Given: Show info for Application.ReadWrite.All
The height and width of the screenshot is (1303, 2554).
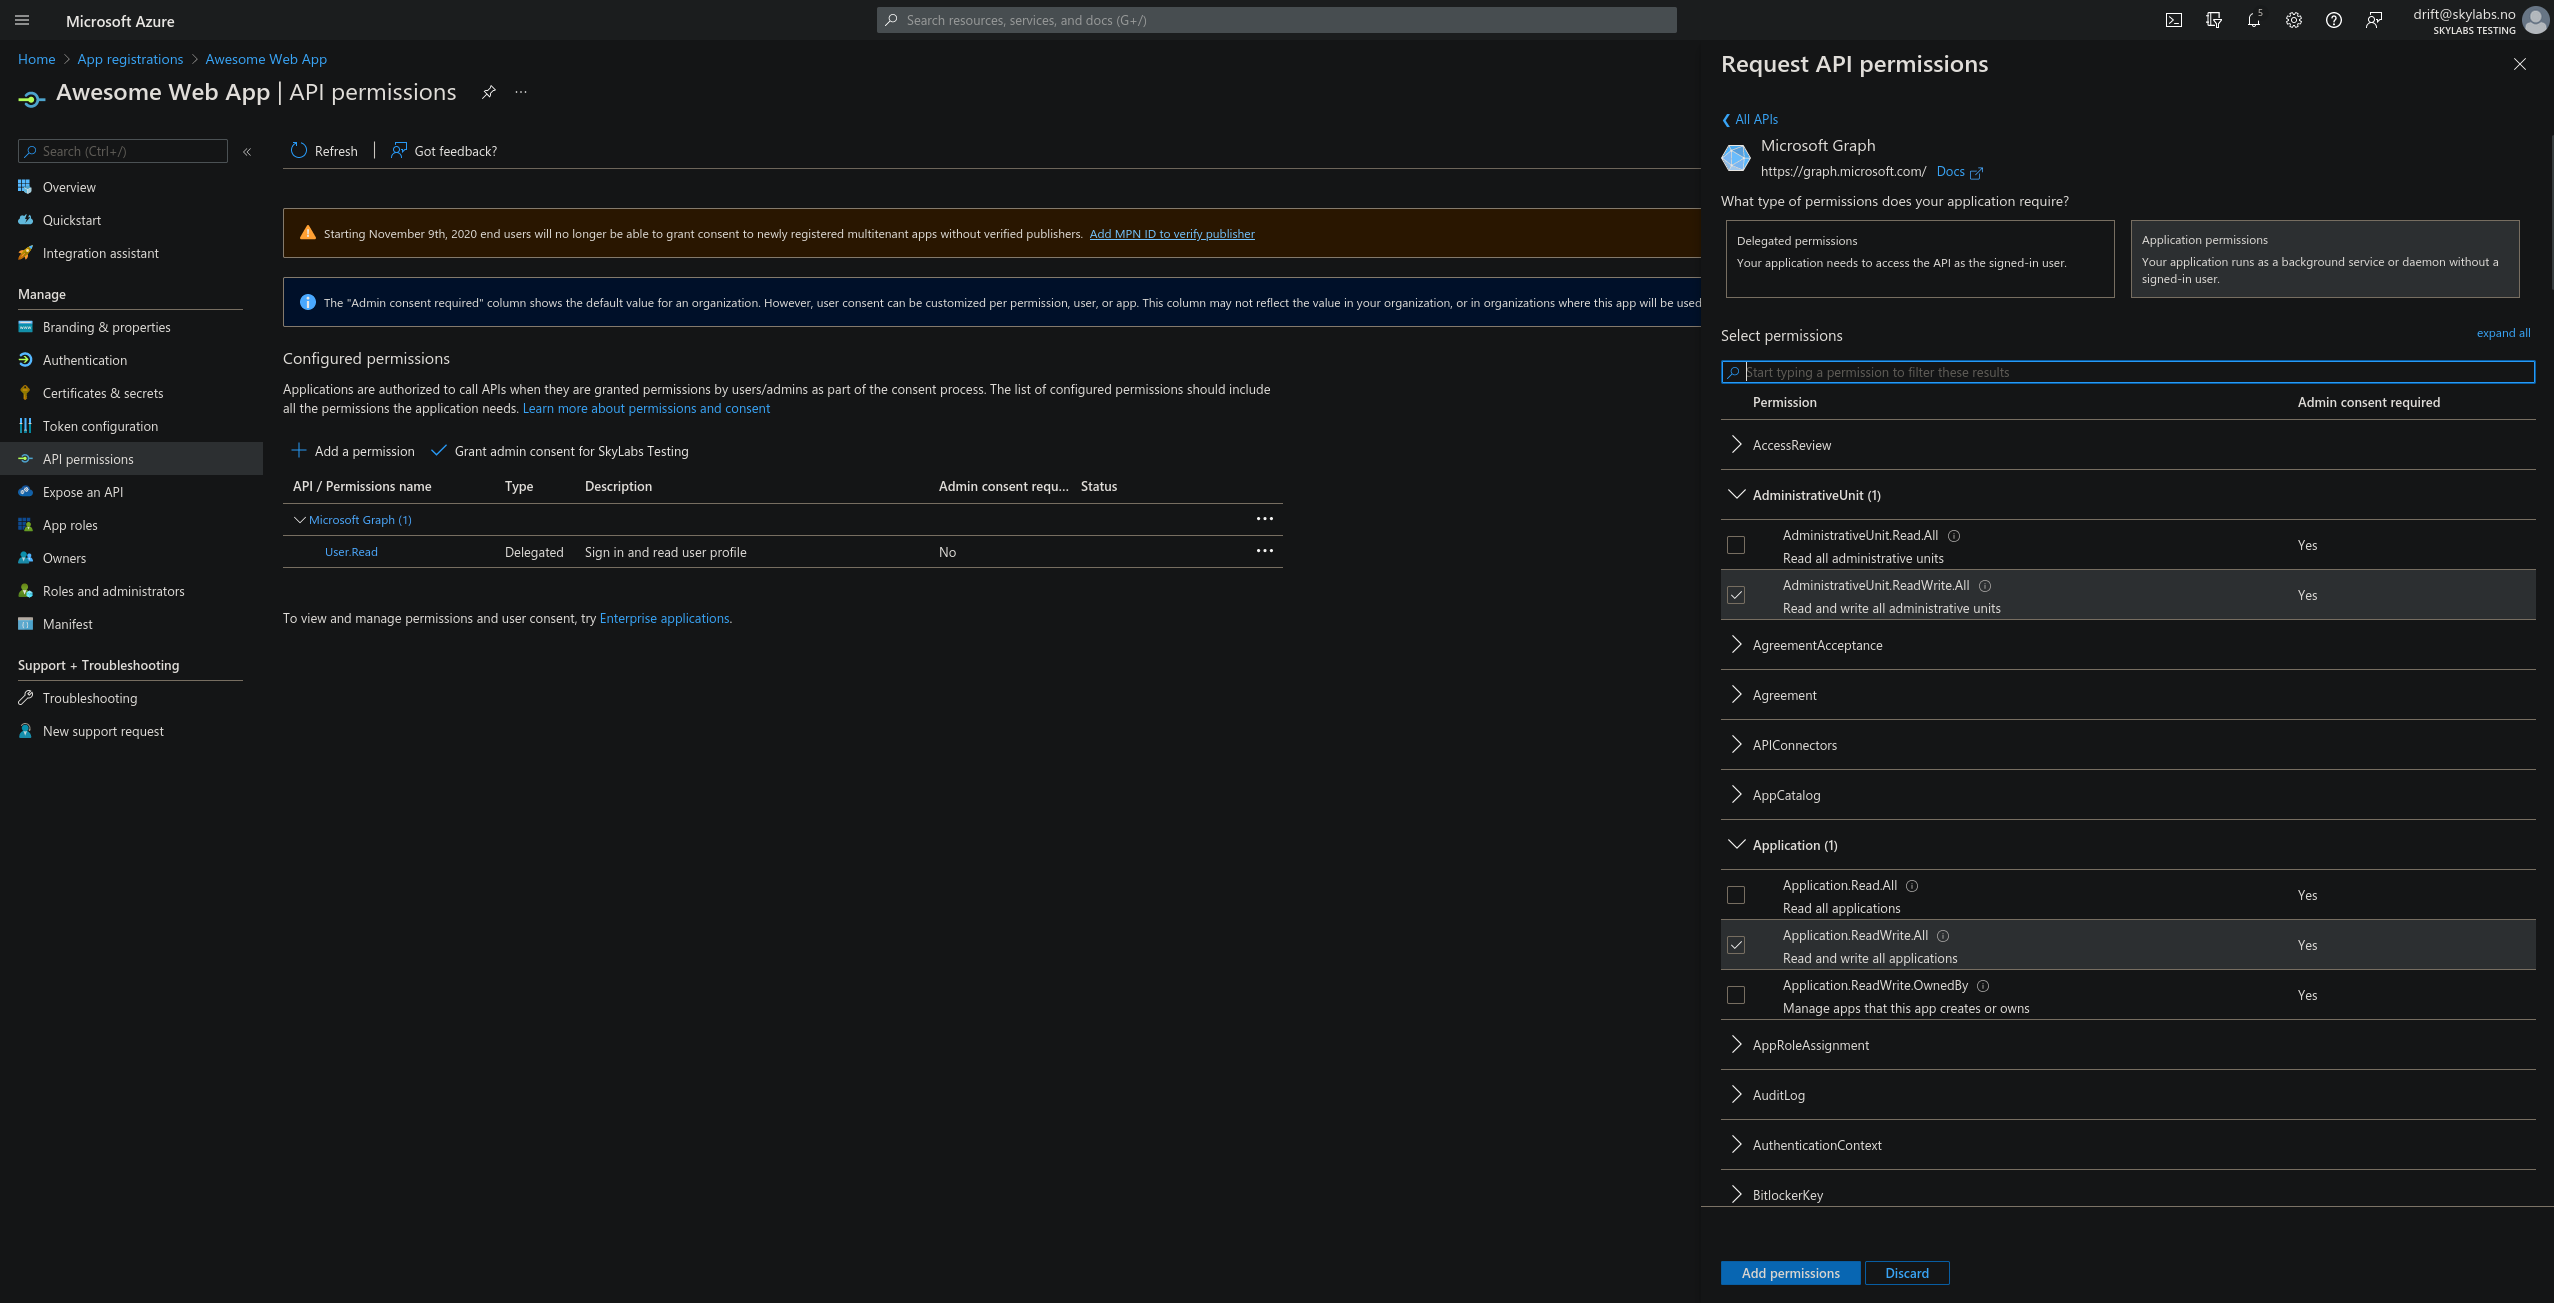Looking at the screenshot, I should click(1943, 936).
